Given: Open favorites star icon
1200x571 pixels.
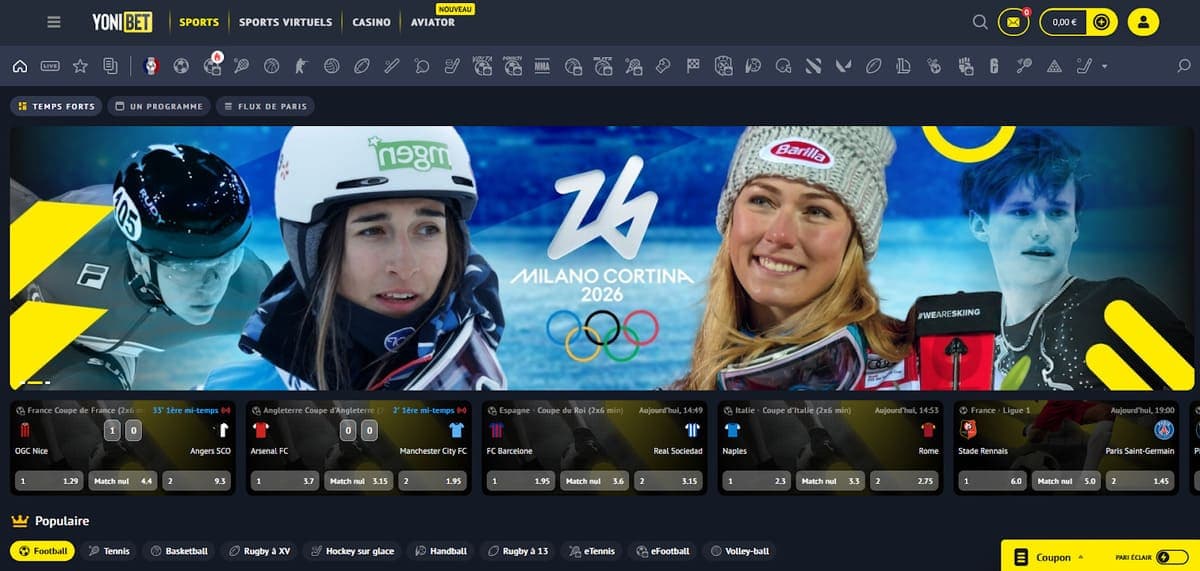Looking at the screenshot, I should (80, 67).
